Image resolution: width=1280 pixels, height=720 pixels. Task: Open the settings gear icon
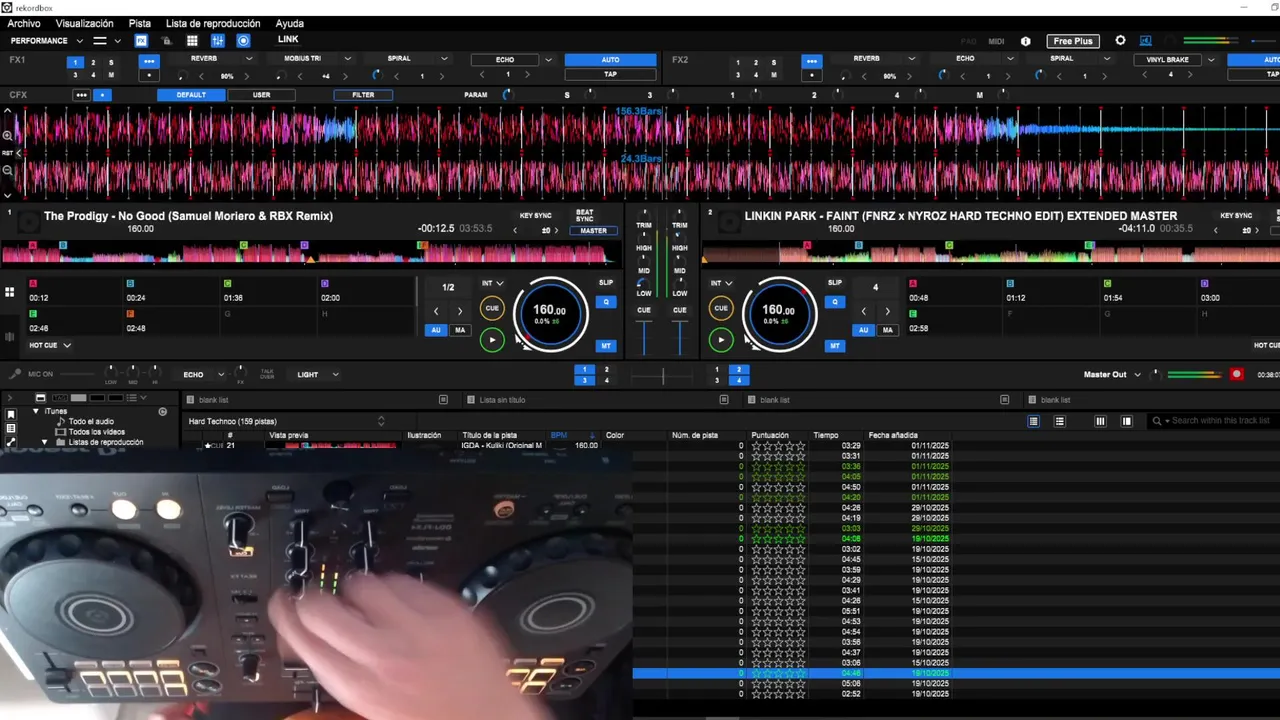(x=1120, y=41)
